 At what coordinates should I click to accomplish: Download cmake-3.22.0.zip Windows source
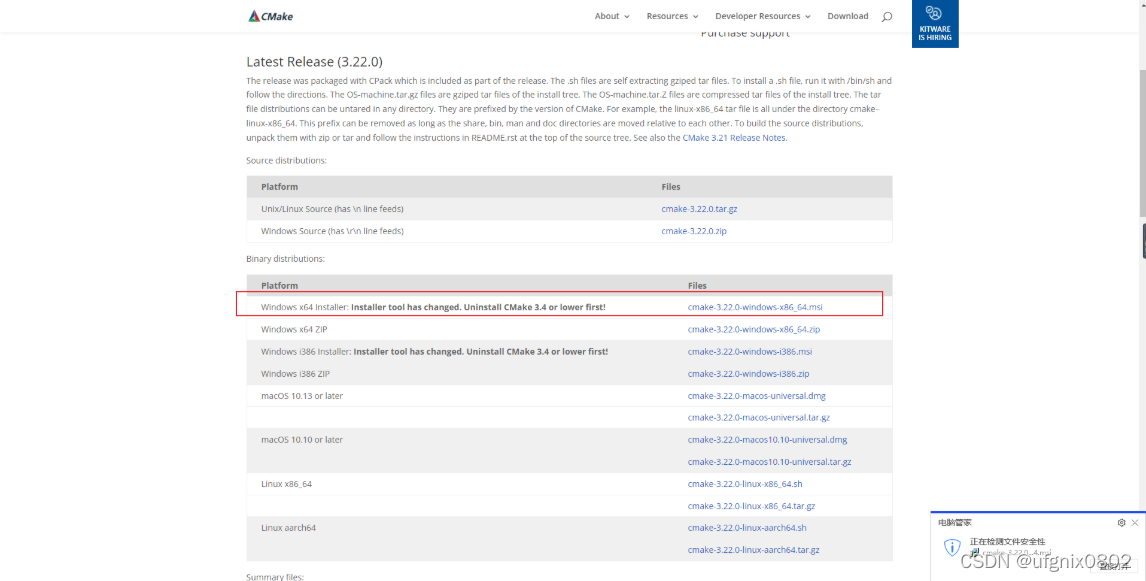tap(694, 231)
